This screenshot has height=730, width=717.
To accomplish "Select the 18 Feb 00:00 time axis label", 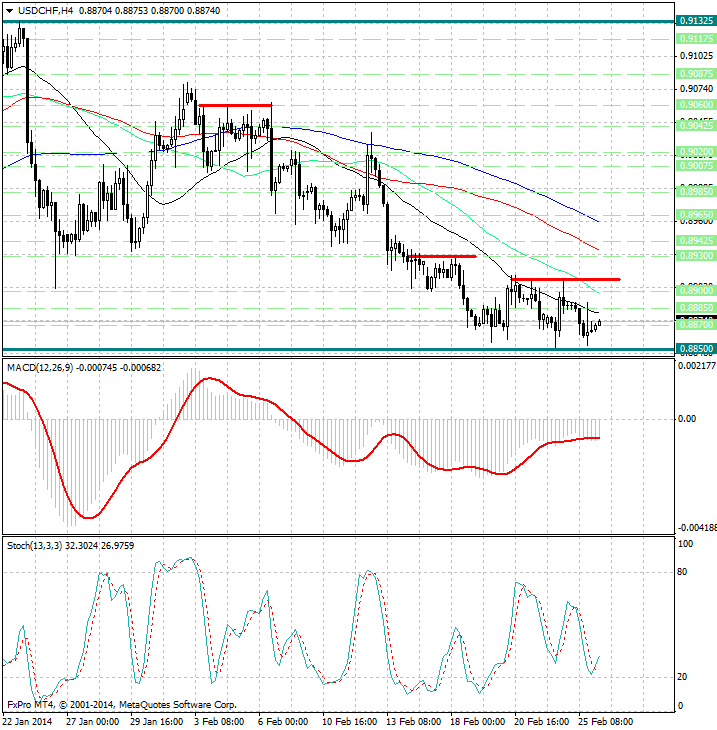I will click(x=477, y=722).
